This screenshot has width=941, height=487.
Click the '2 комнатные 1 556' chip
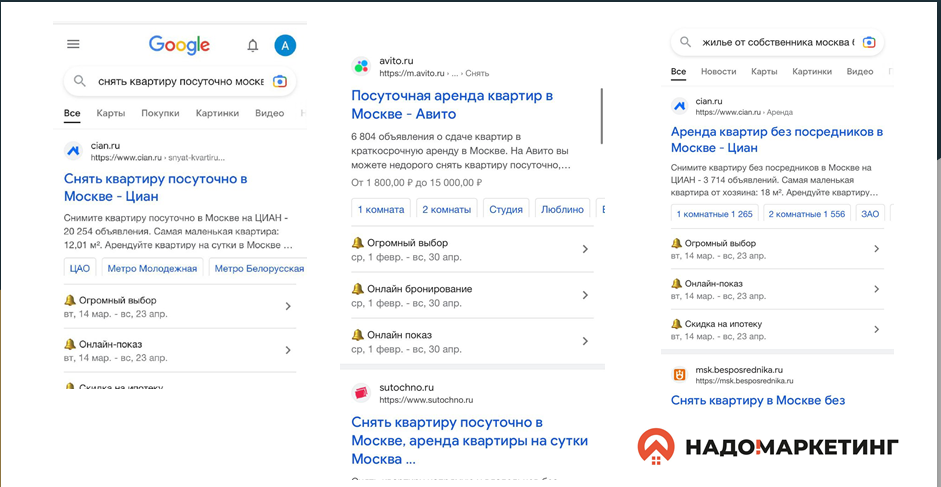pos(807,214)
